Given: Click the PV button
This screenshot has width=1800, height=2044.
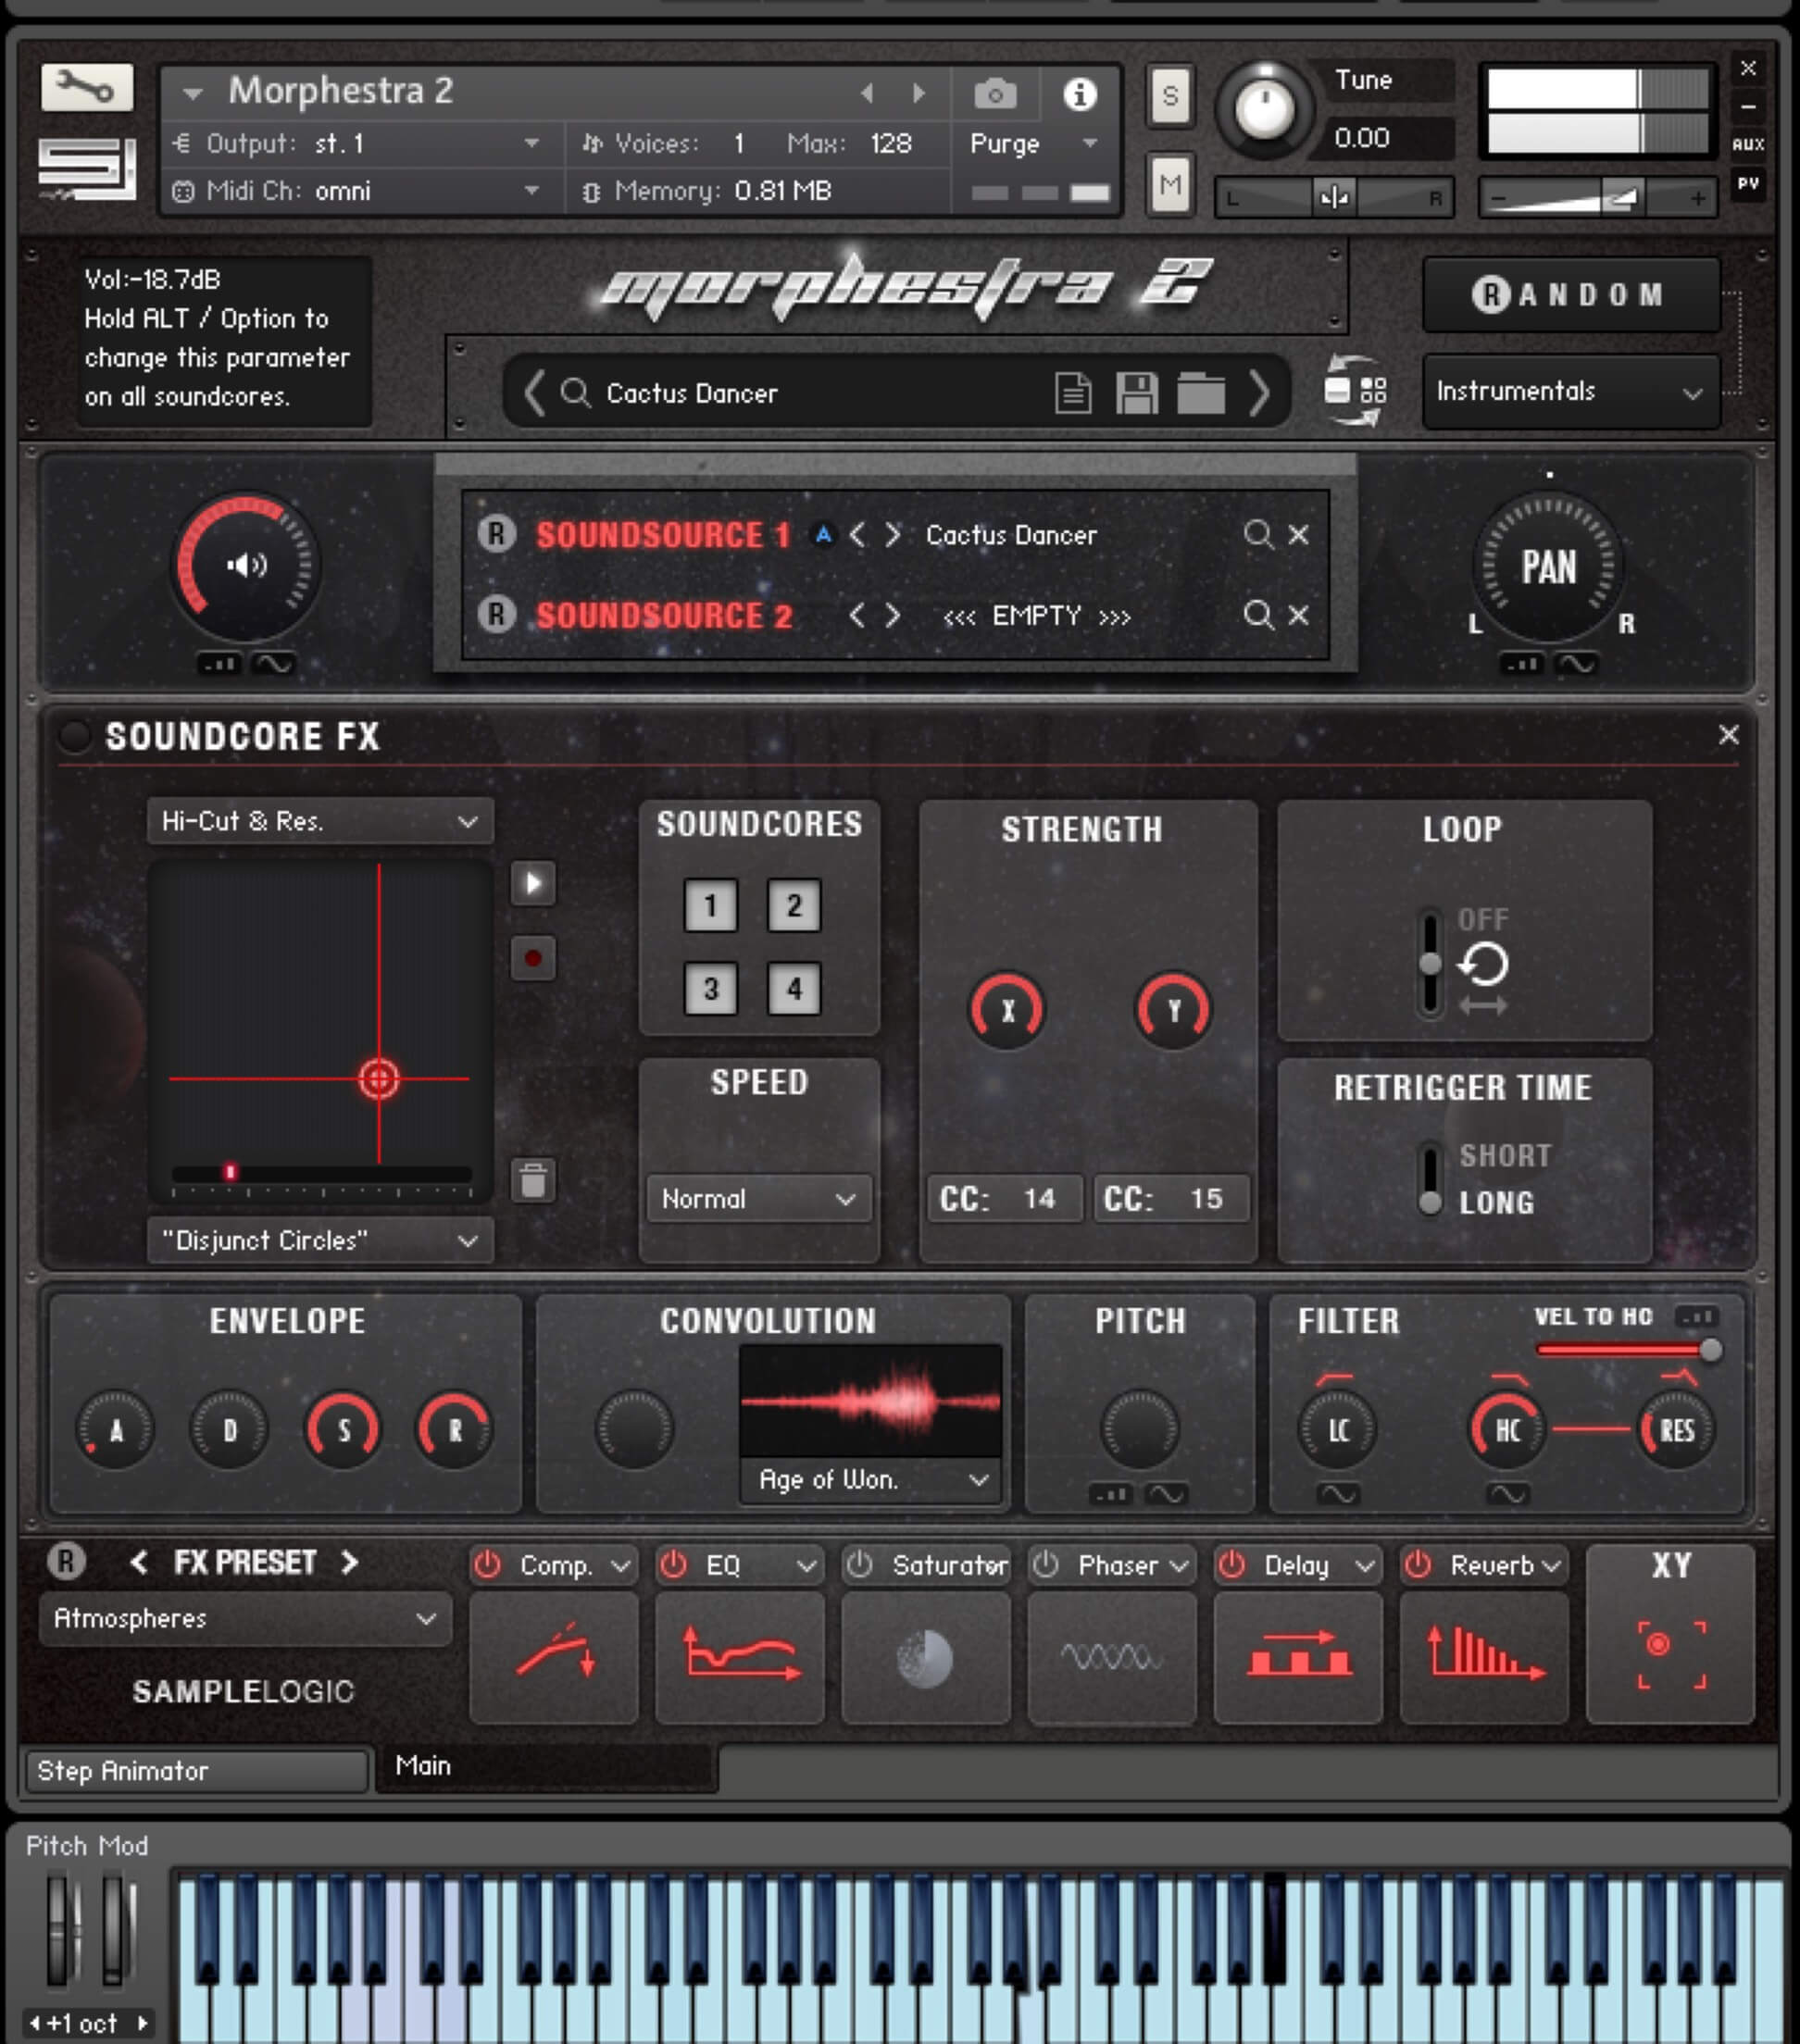Looking at the screenshot, I should [1747, 184].
